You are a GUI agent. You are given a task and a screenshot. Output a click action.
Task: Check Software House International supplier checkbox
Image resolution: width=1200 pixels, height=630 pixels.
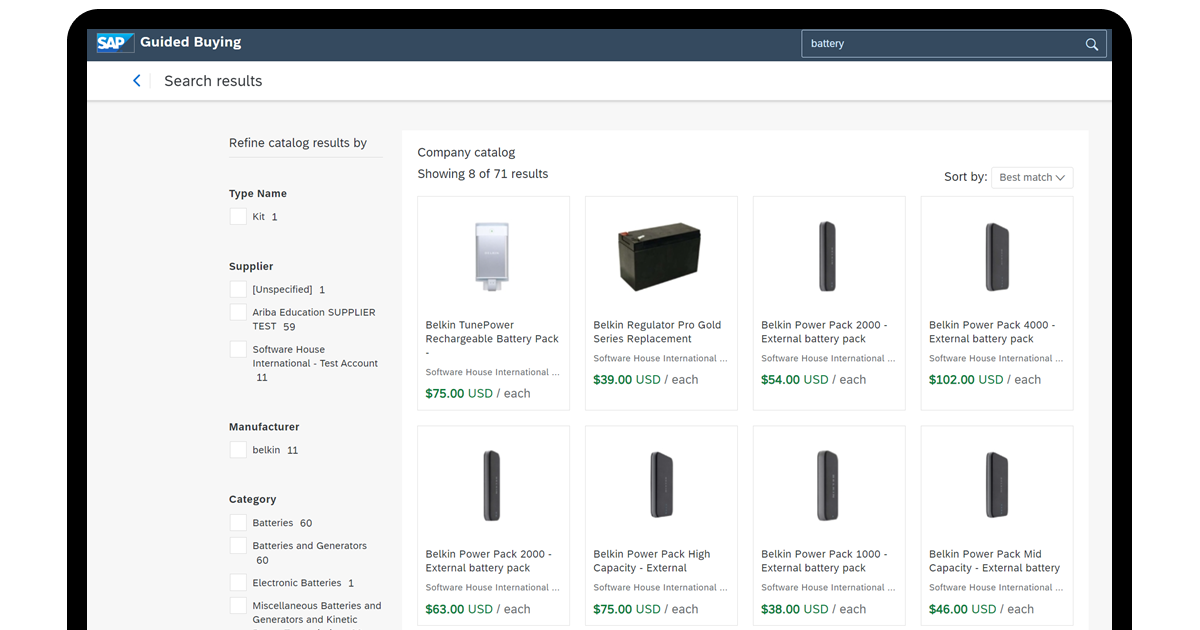(x=238, y=349)
